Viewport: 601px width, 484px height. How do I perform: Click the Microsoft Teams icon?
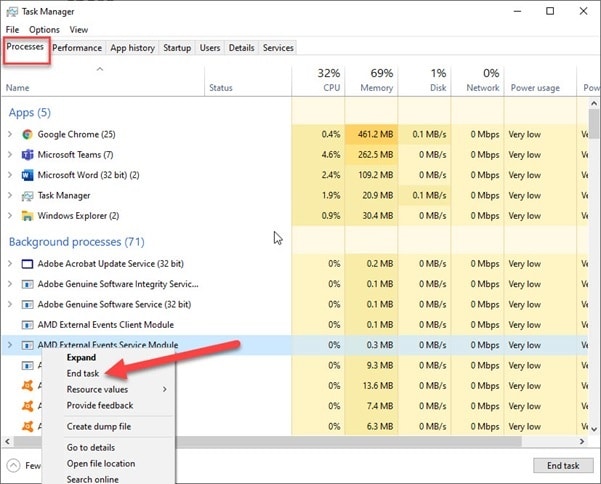click(x=27, y=155)
